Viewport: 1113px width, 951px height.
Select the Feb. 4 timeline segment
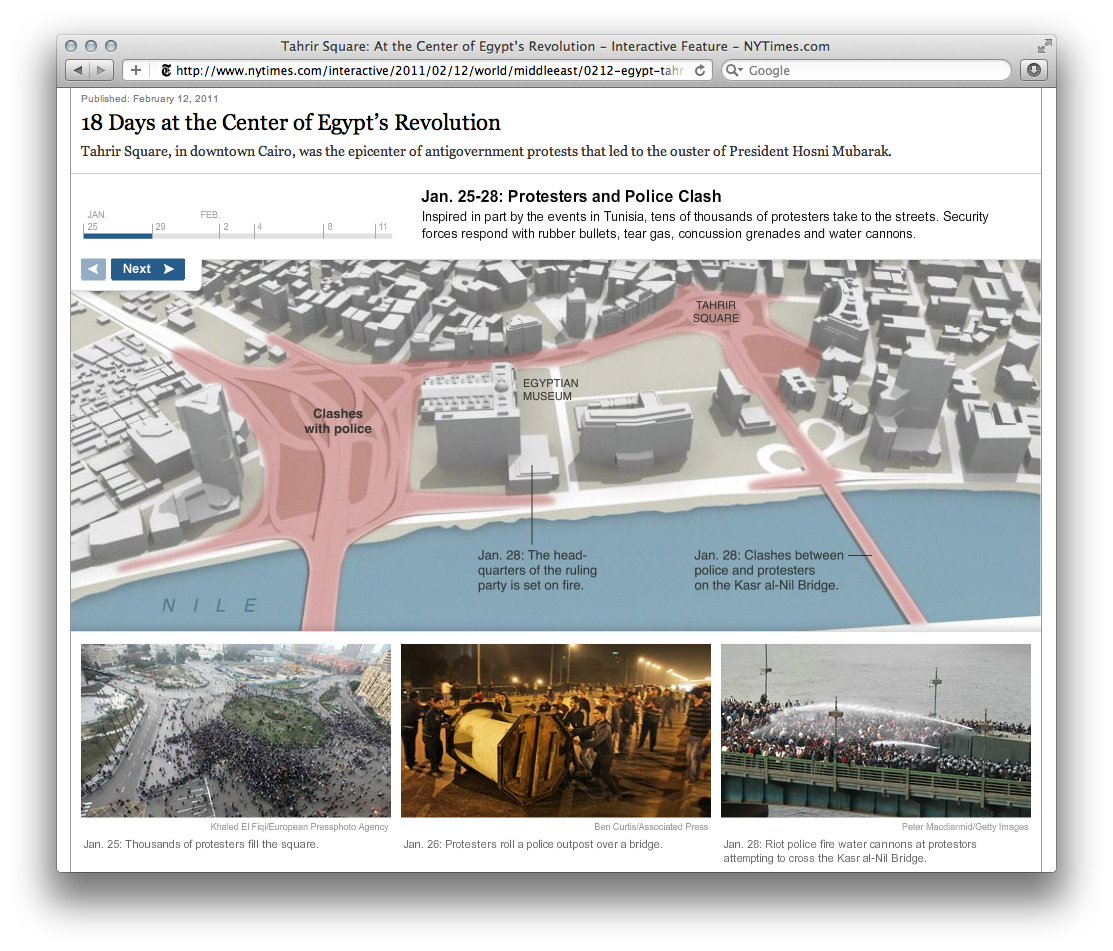click(x=290, y=235)
